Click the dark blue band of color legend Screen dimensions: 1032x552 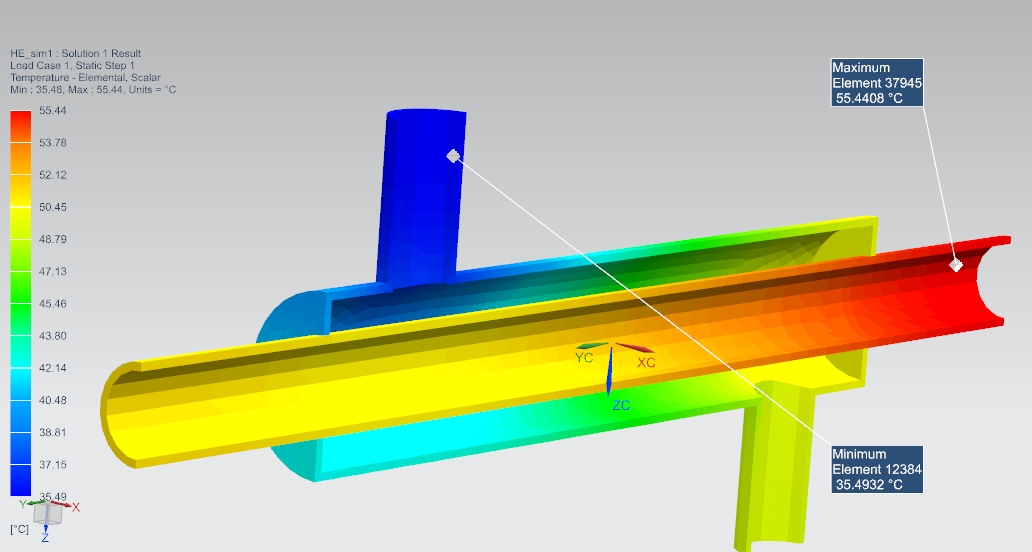tap(20, 480)
